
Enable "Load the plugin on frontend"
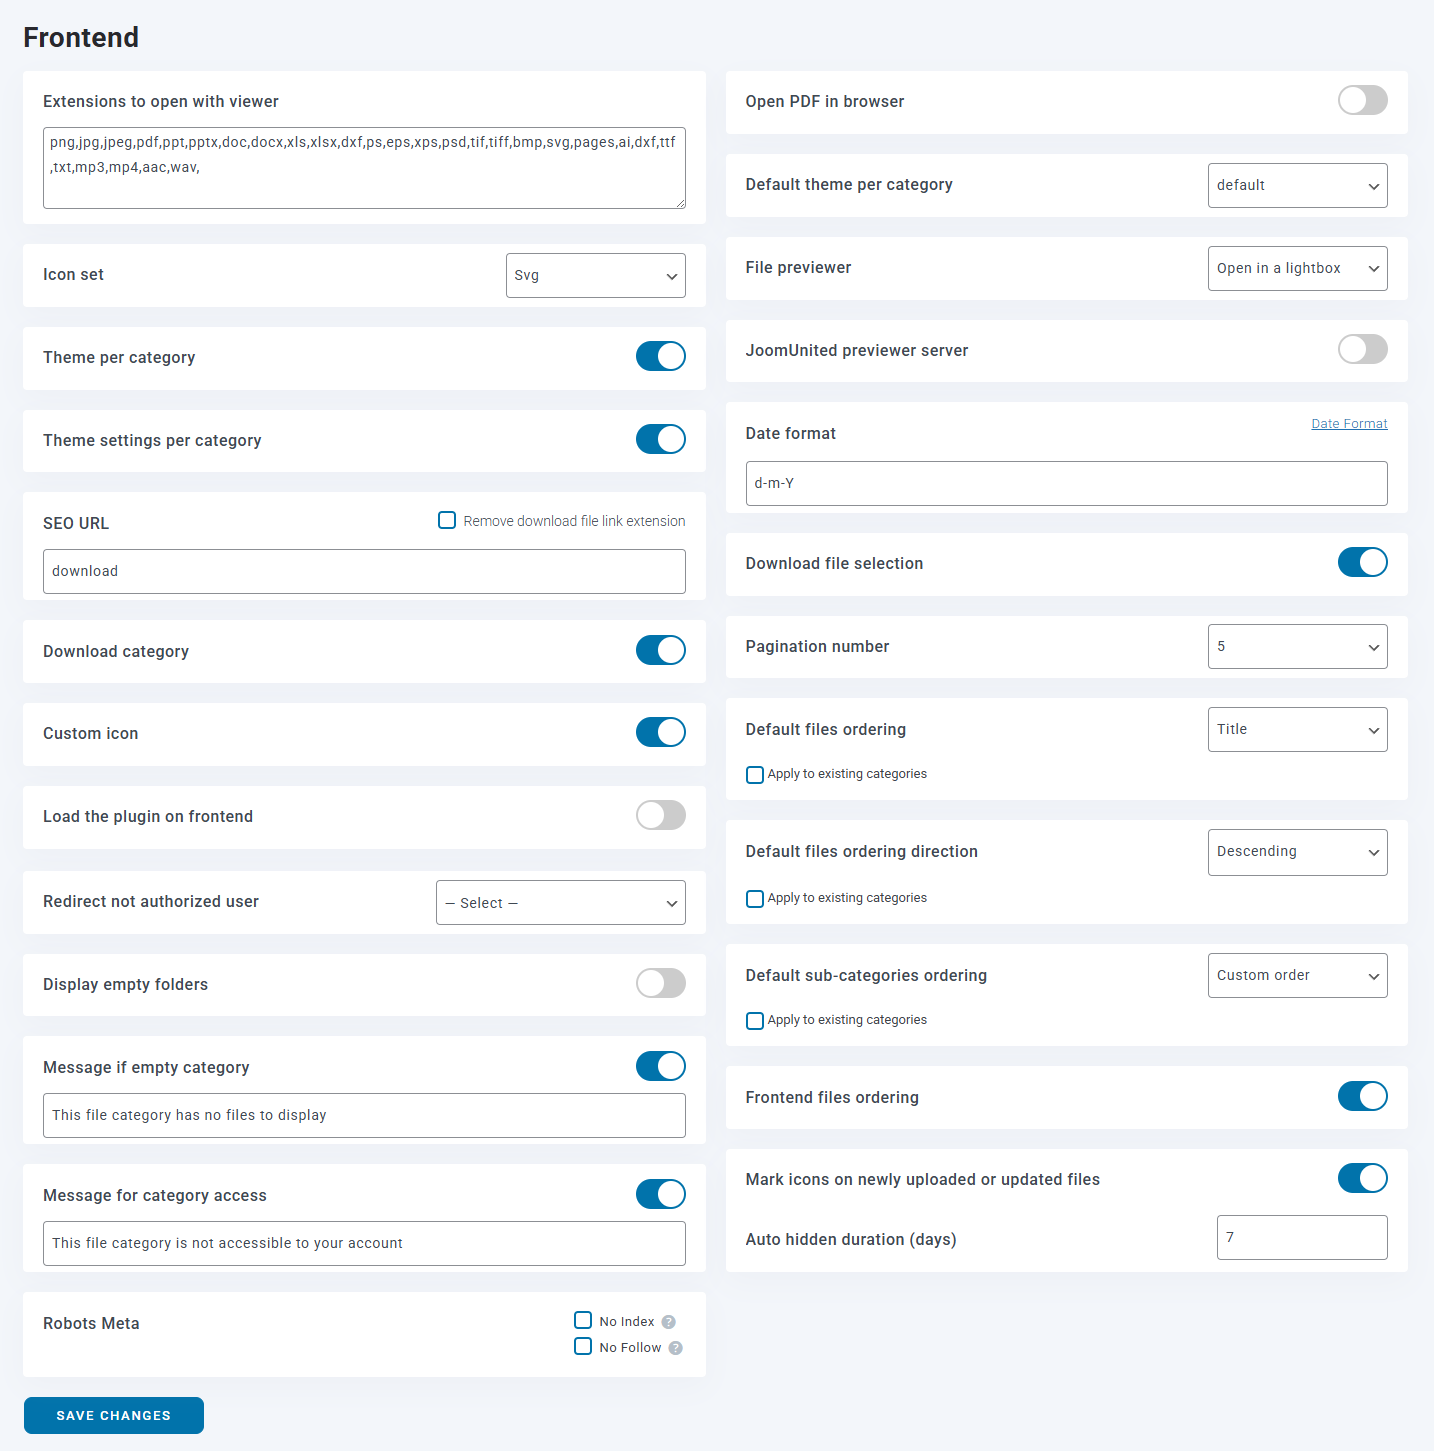(x=660, y=815)
